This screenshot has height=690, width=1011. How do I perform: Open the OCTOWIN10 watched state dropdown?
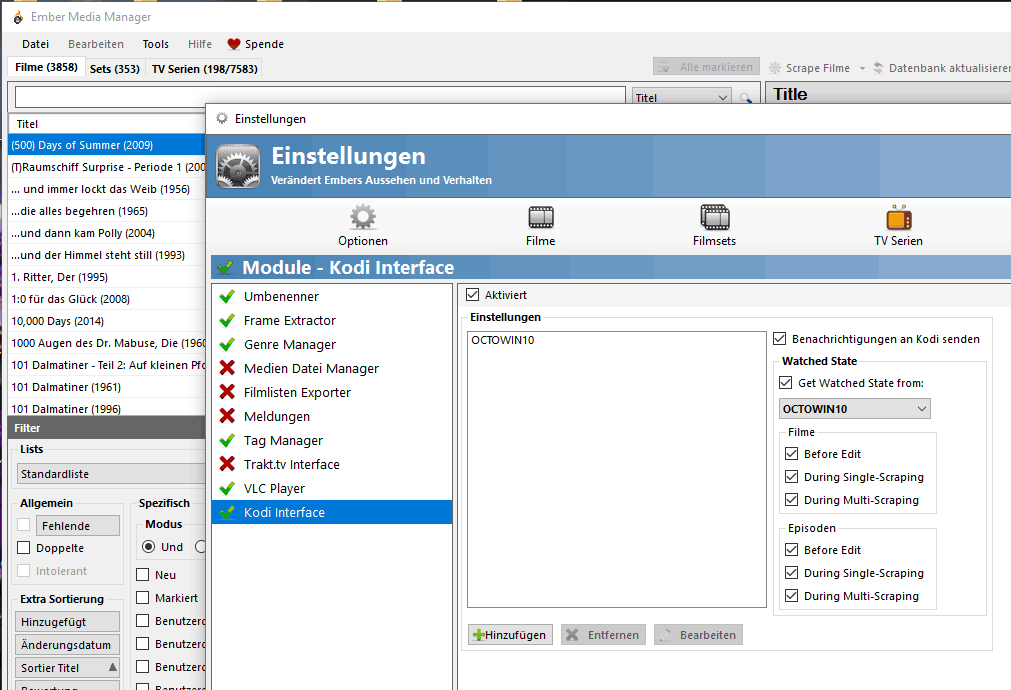click(x=855, y=409)
